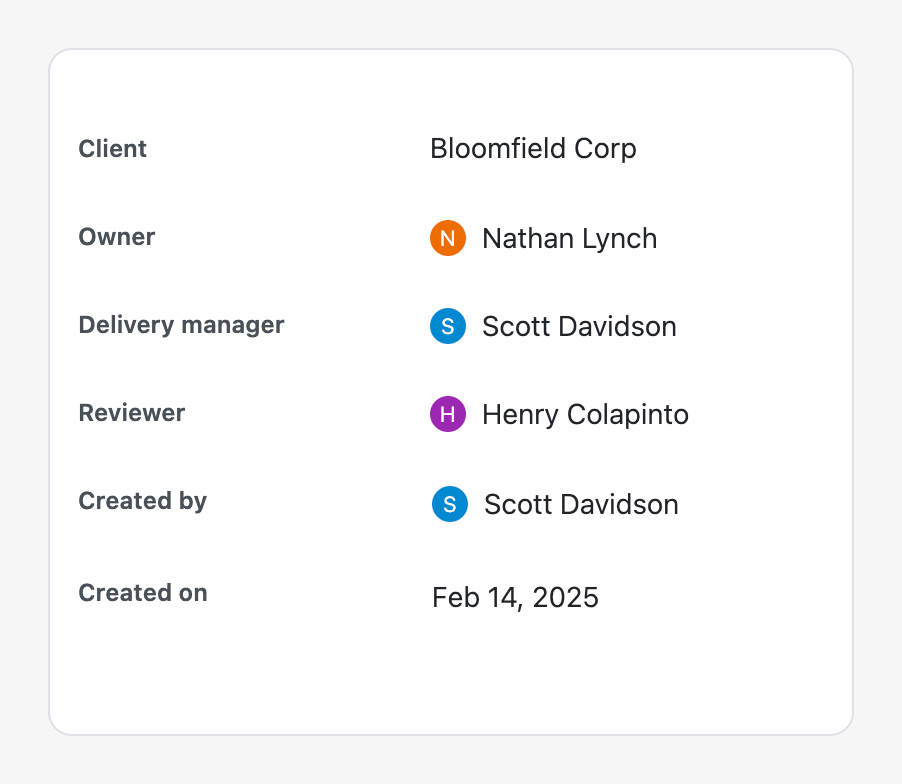902x784 pixels.
Task: Click Nathan Lynch's orange N avatar
Action: (448, 238)
